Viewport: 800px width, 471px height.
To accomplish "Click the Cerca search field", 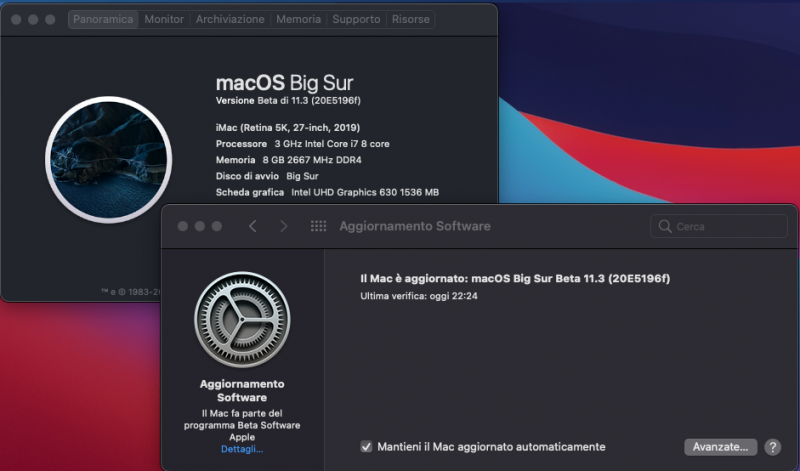I will [x=719, y=226].
